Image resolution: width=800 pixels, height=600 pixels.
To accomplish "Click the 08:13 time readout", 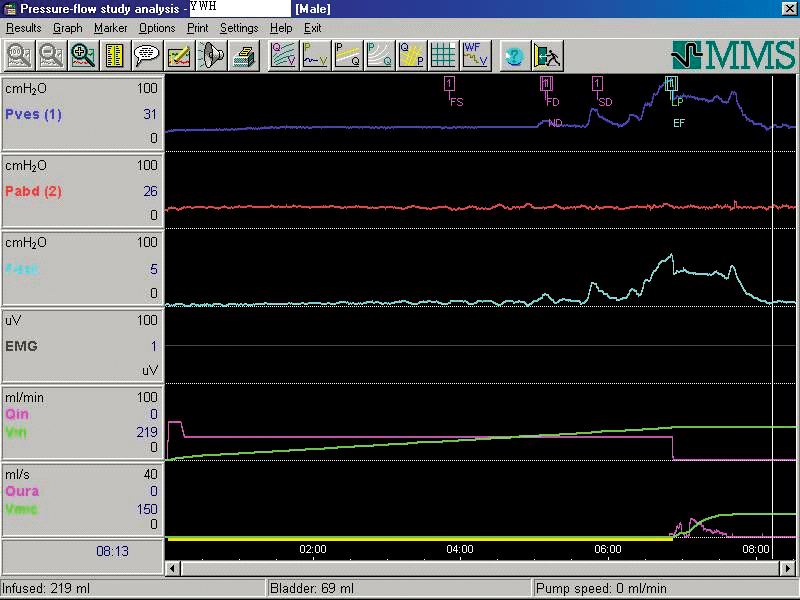I will [x=112, y=552].
